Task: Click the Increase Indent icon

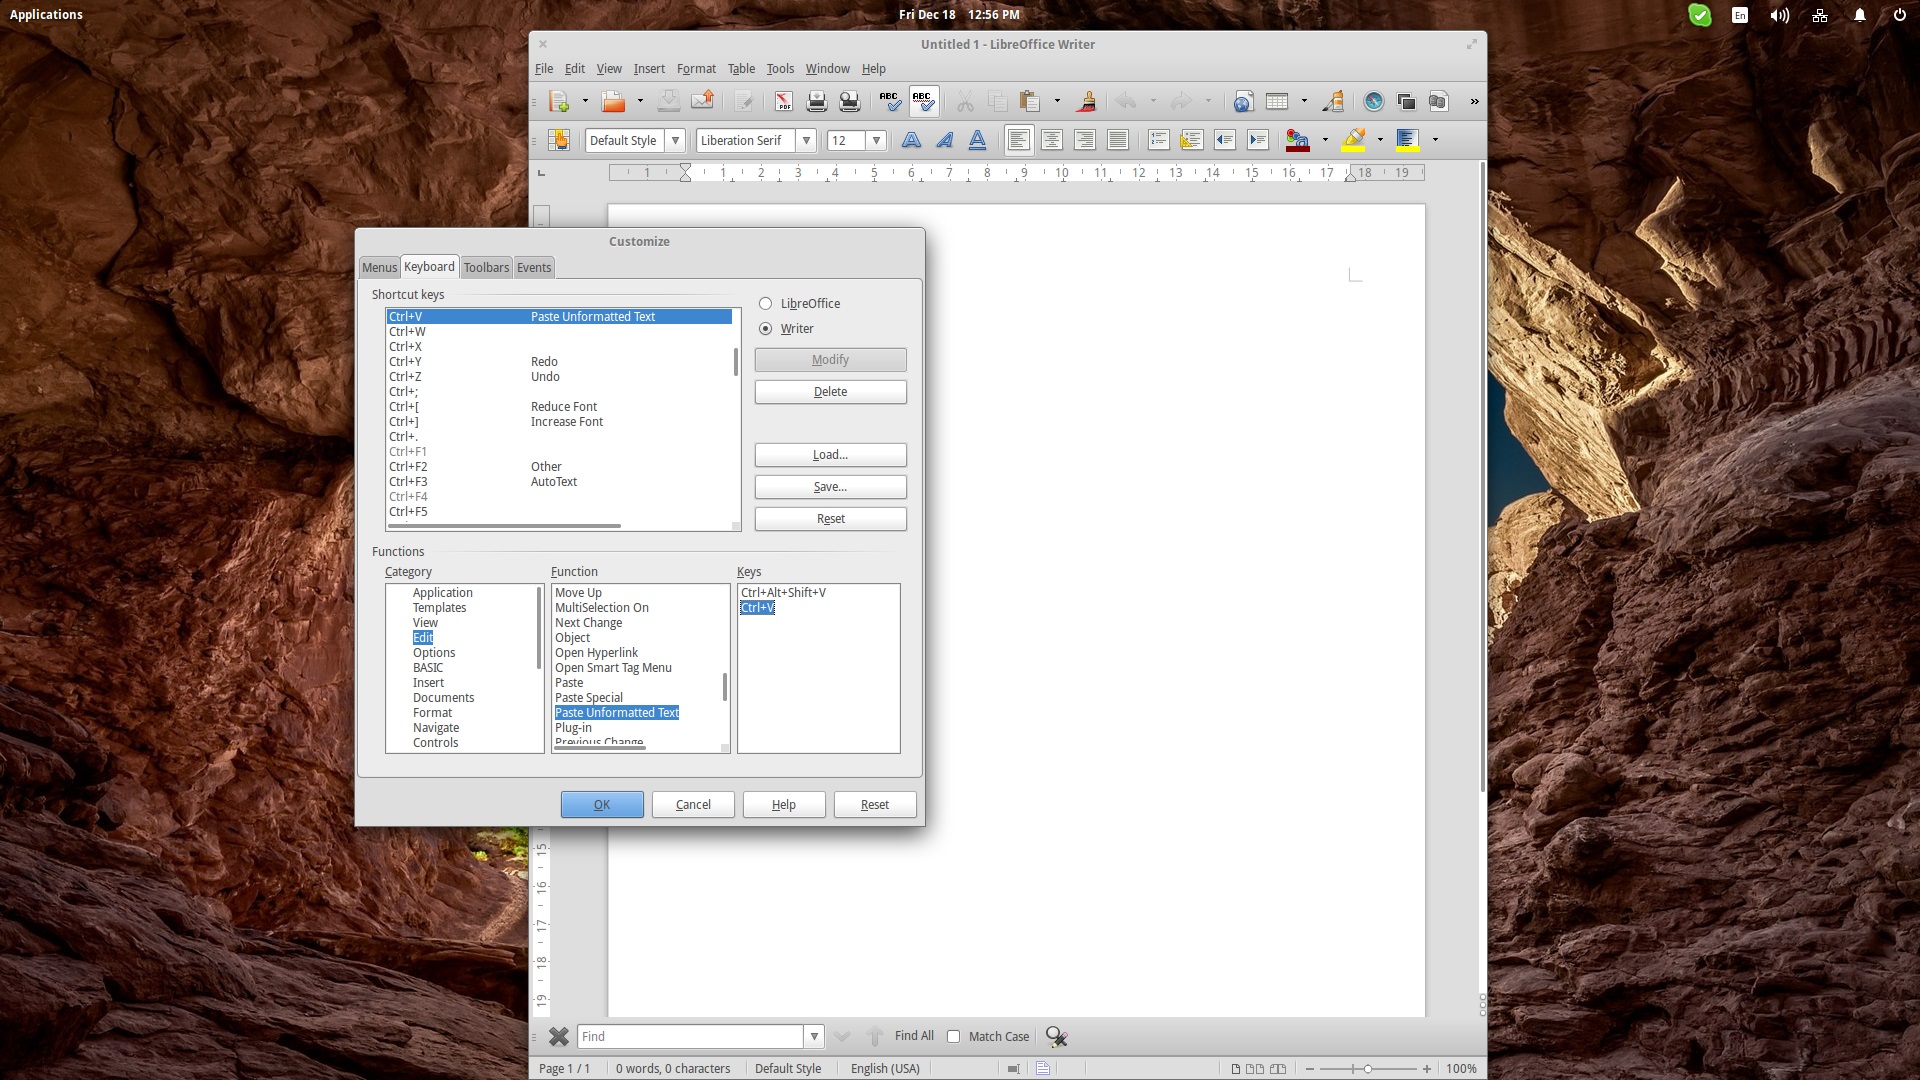Action: pos(1258,140)
